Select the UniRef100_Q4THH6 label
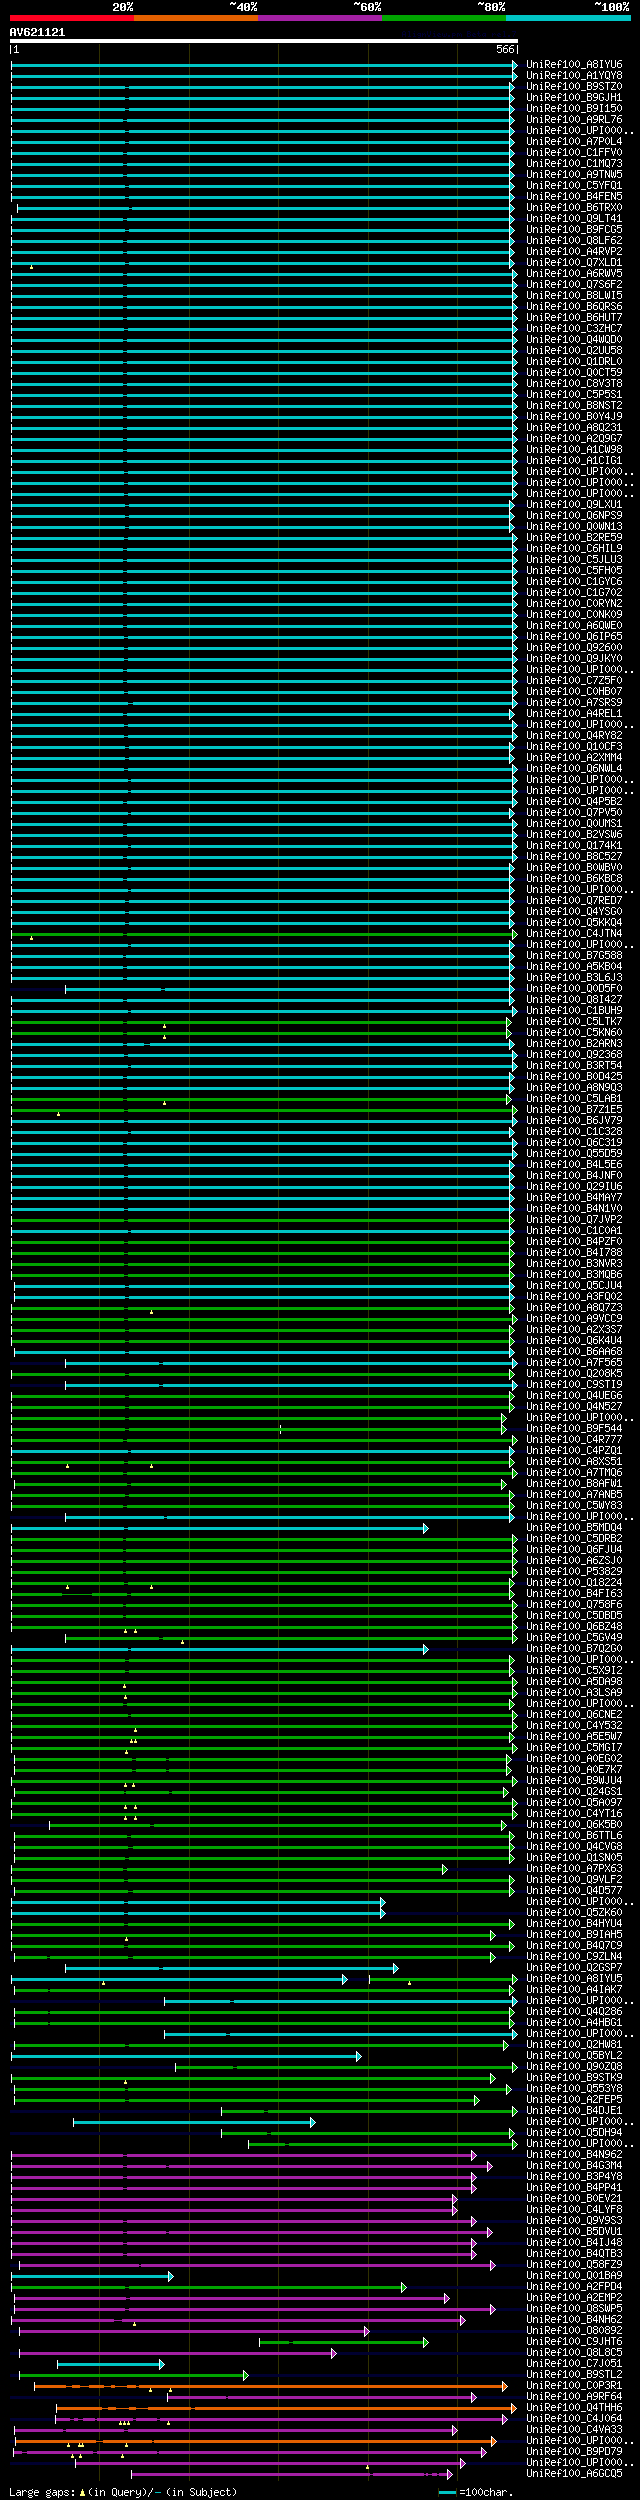 tap(574, 2407)
